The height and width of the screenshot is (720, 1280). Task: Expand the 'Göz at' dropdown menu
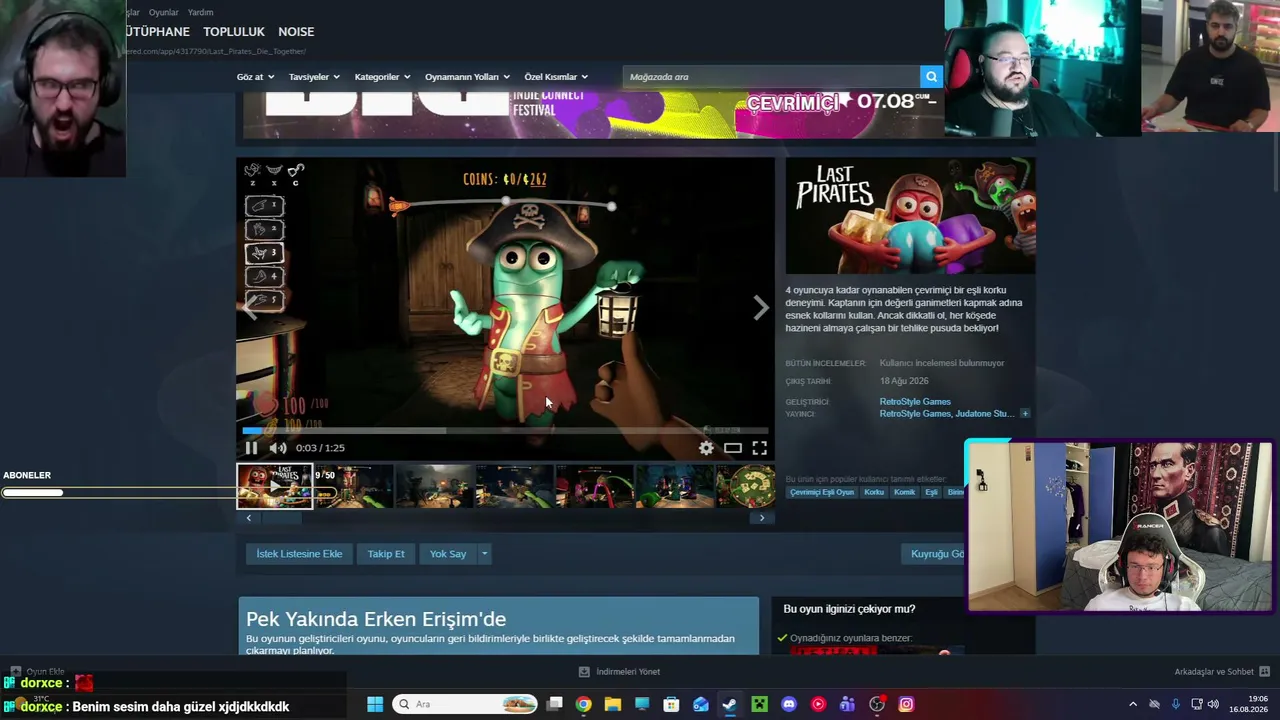(x=255, y=77)
